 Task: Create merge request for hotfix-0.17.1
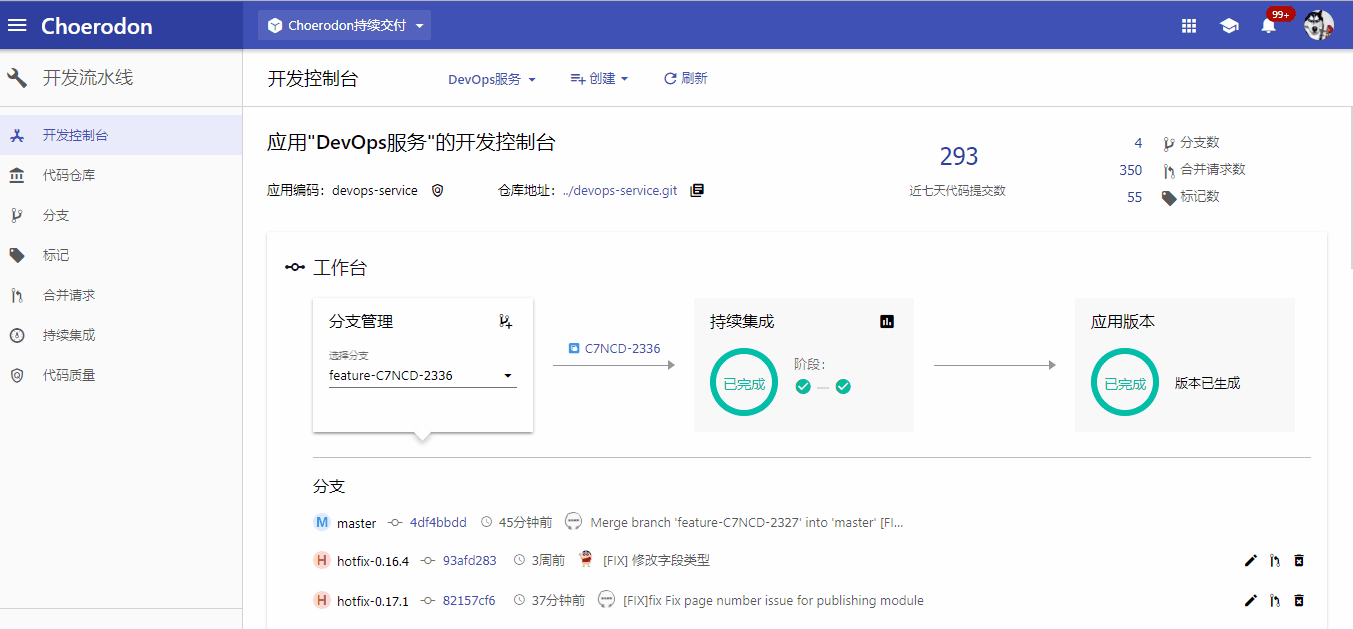pyautogui.click(x=1274, y=600)
